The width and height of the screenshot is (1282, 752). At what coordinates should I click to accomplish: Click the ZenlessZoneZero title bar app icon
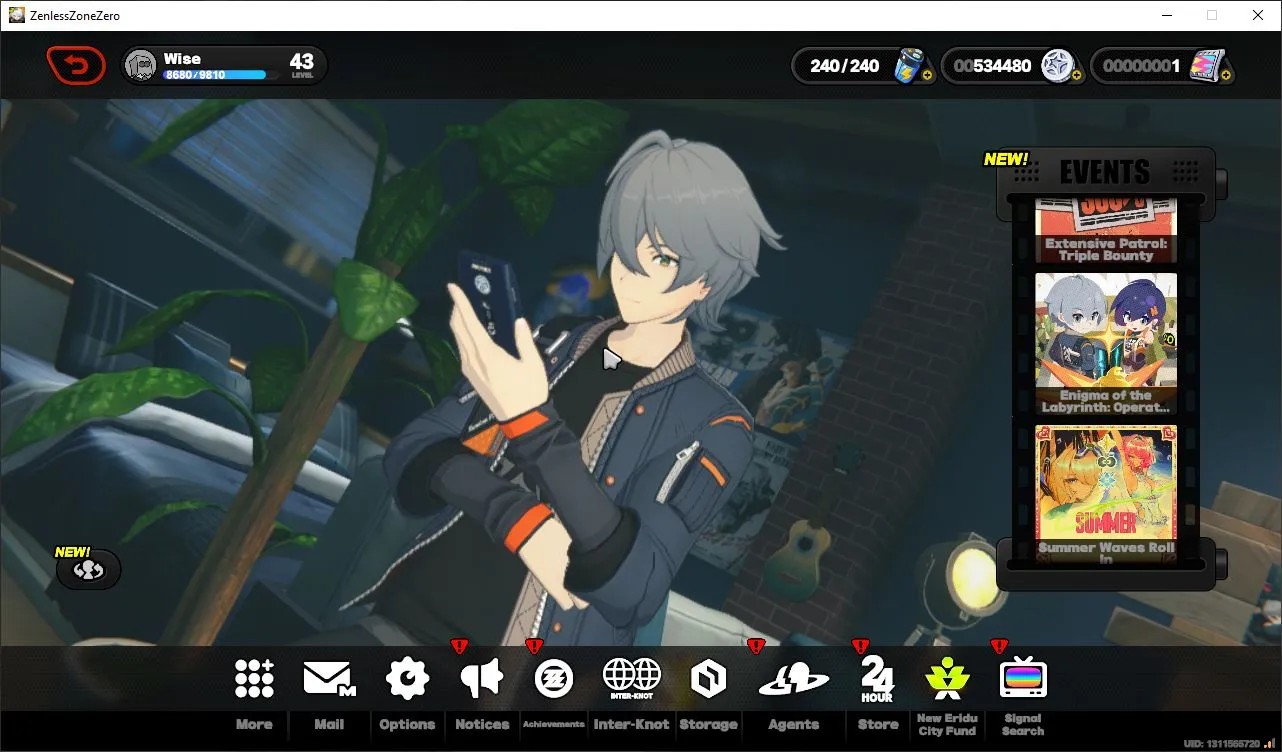click(17, 15)
